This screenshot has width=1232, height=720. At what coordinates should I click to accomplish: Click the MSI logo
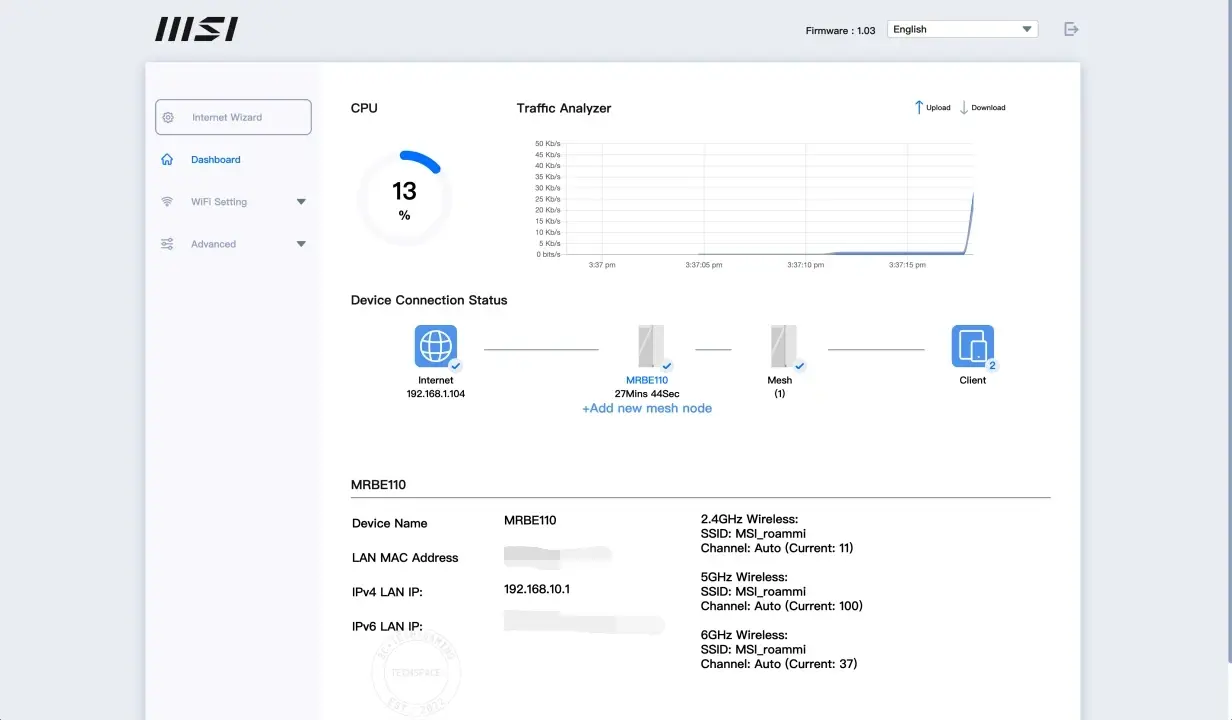(x=196, y=29)
